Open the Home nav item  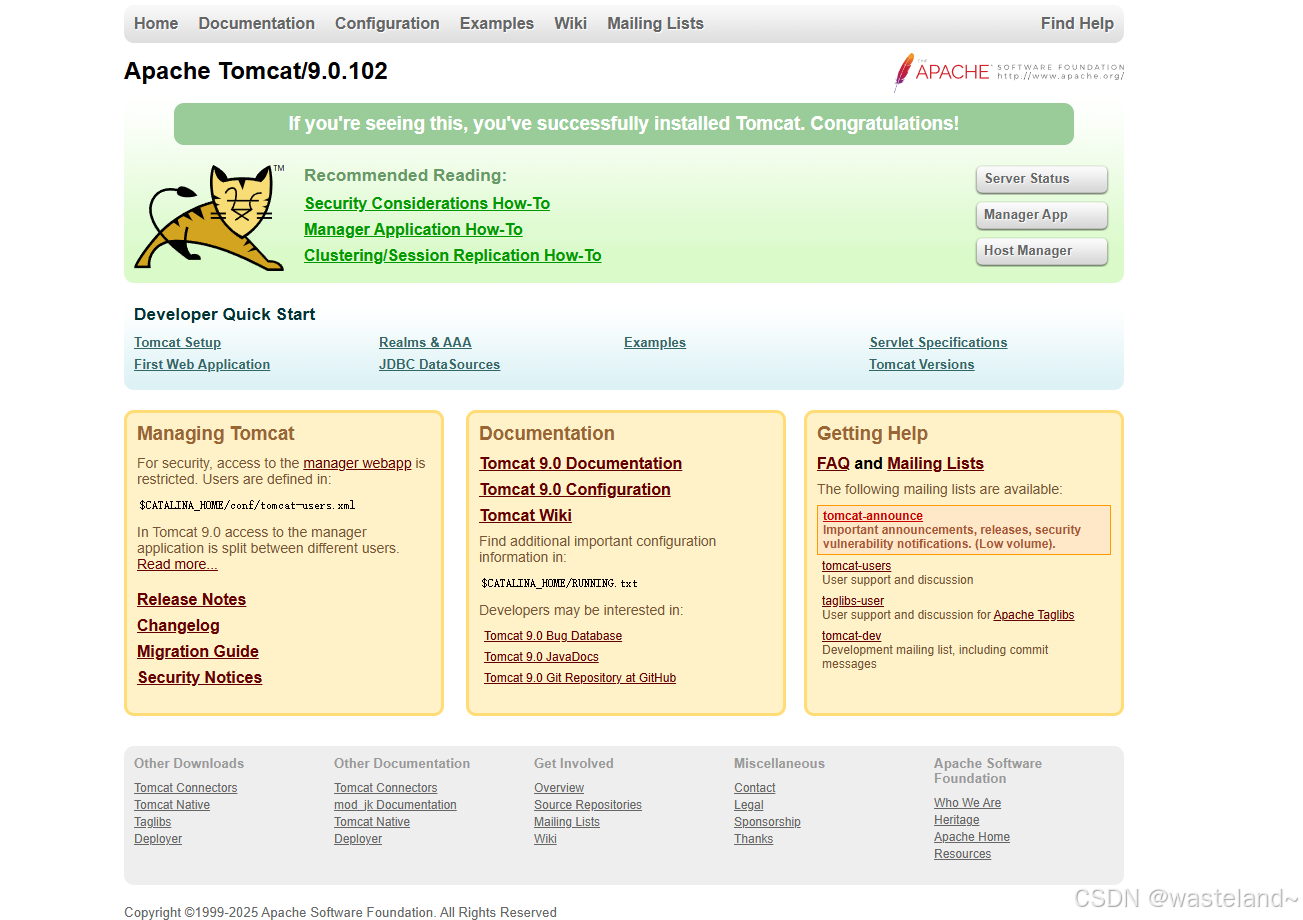click(156, 23)
